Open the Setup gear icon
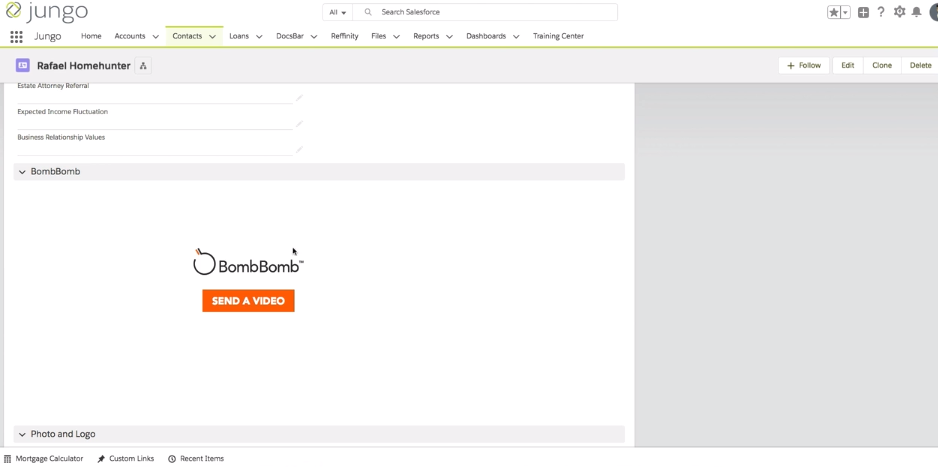938x467 pixels. [899, 12]
